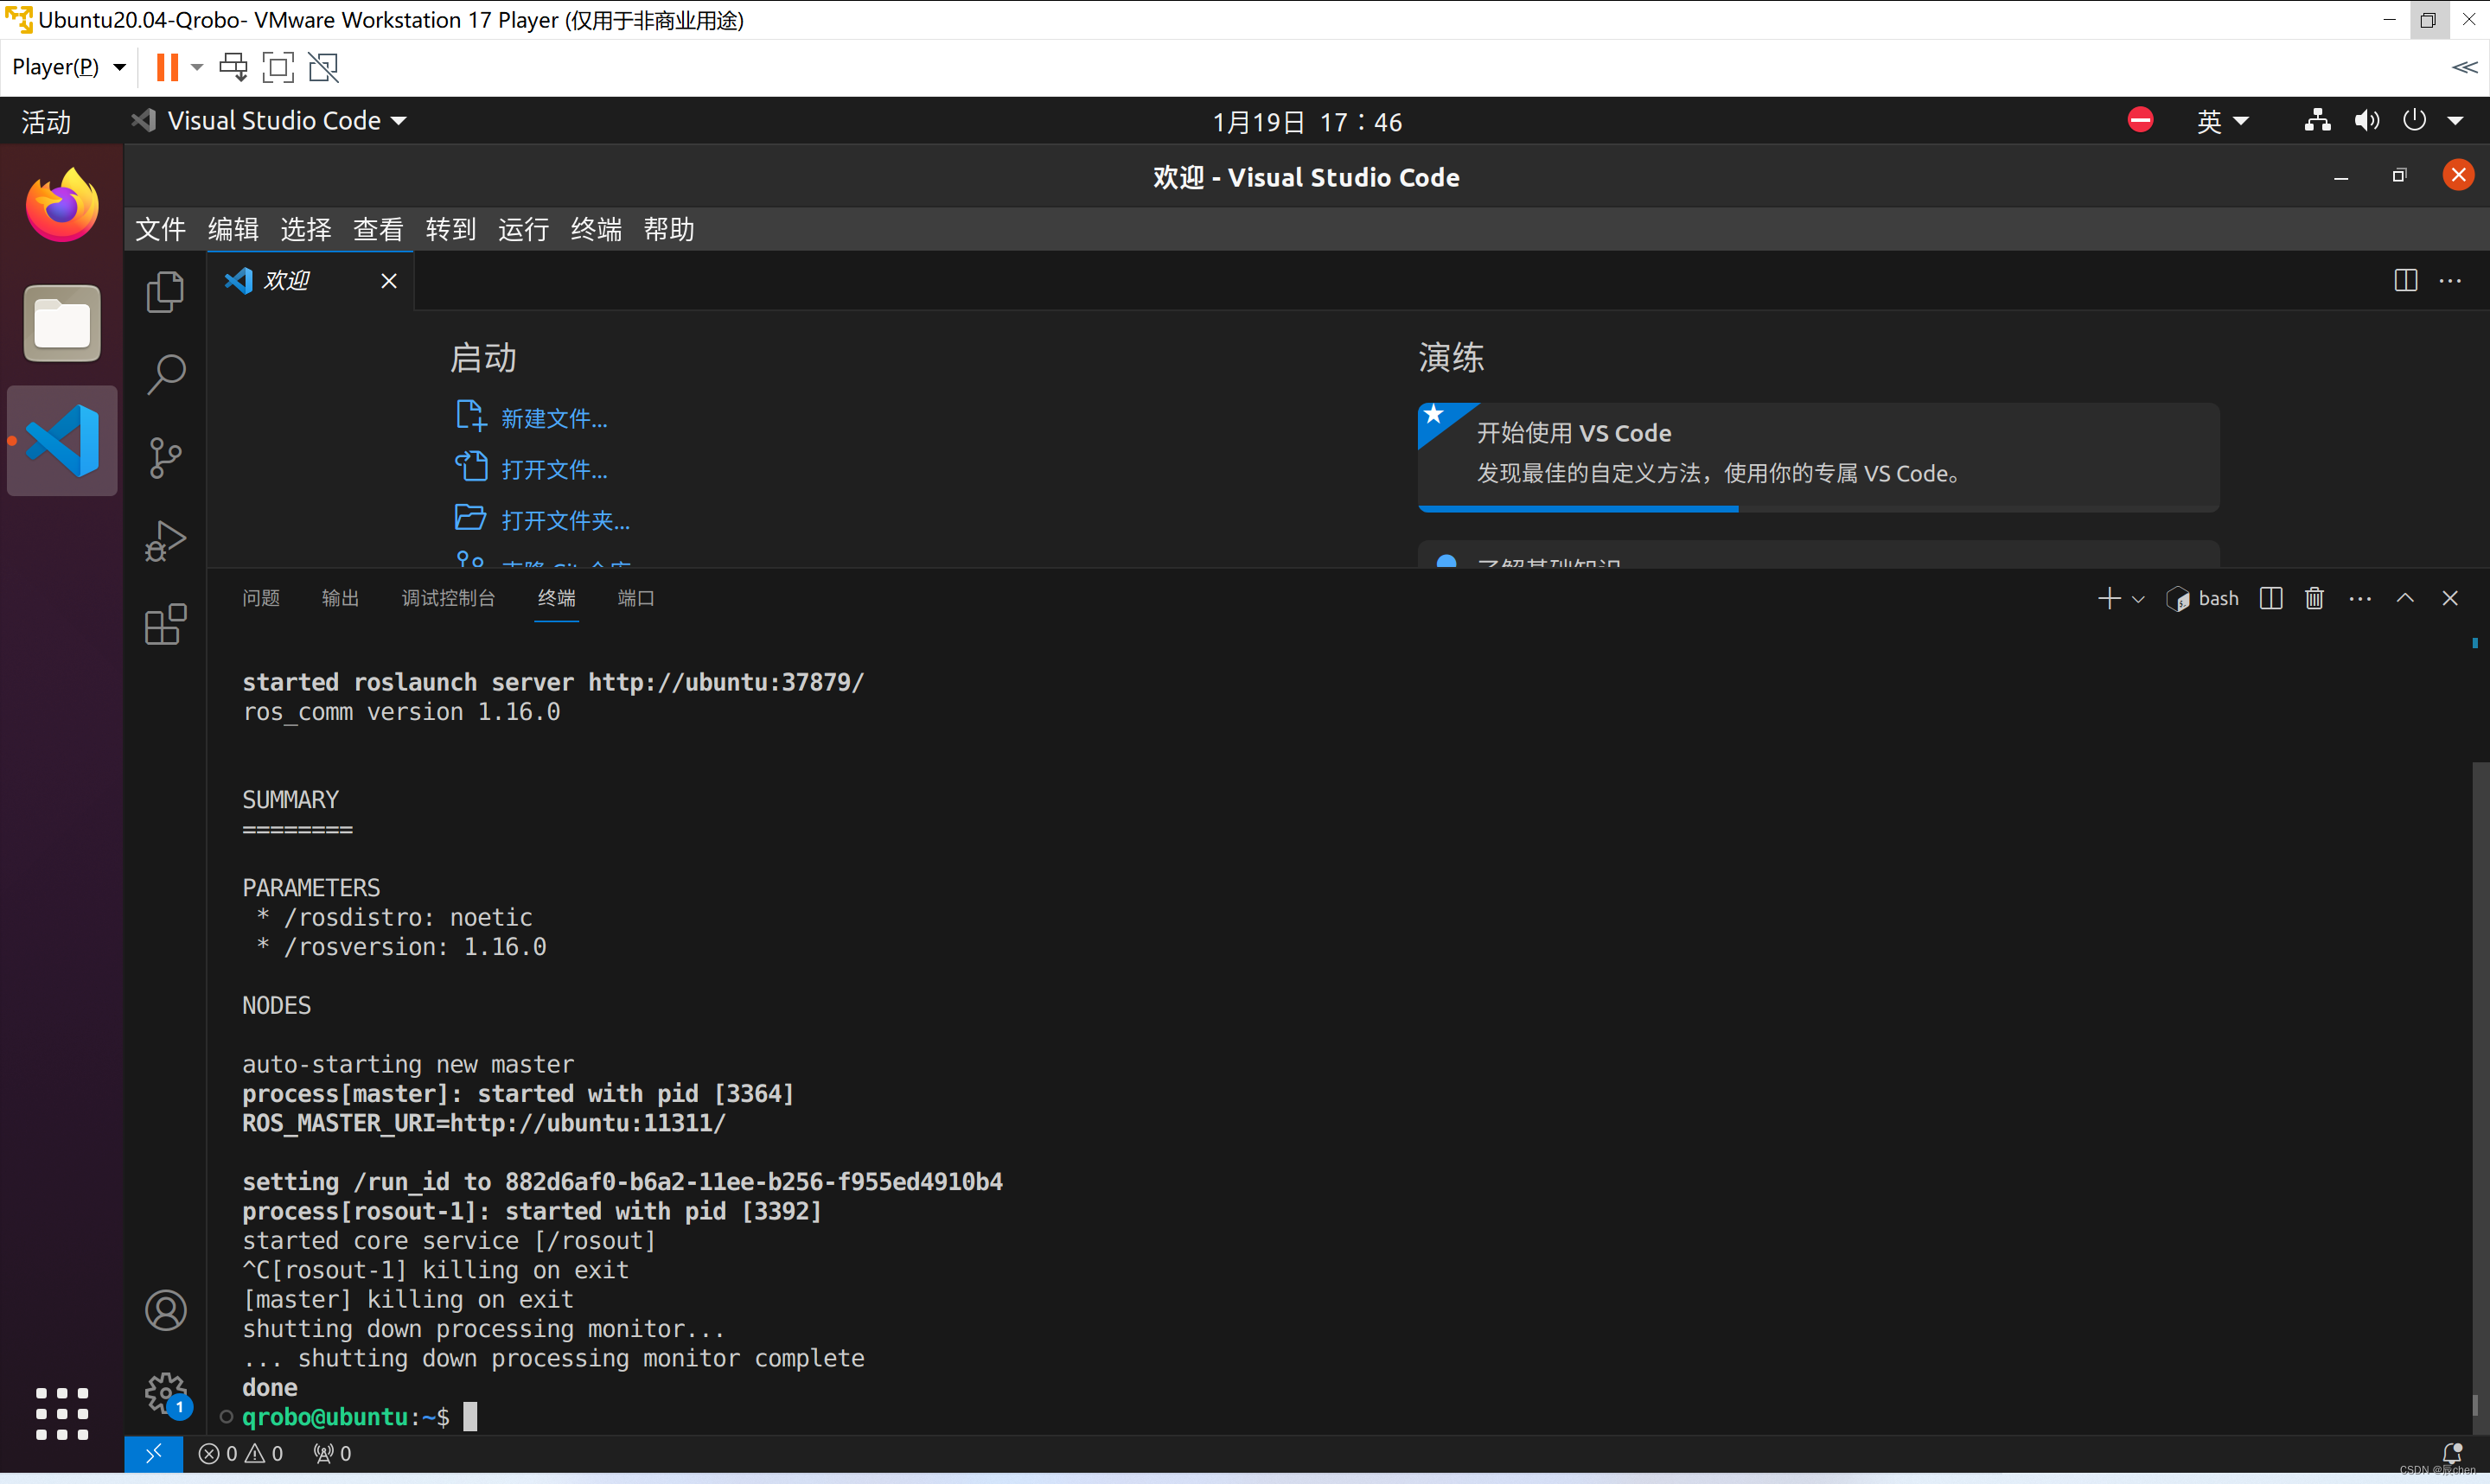
Task: Split the editor to the right
Action: [x=2406, y=281]
